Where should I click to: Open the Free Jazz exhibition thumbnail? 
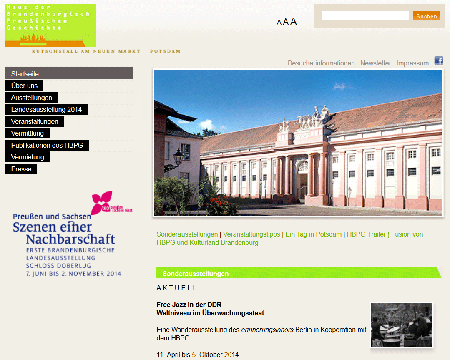(401, 325)
